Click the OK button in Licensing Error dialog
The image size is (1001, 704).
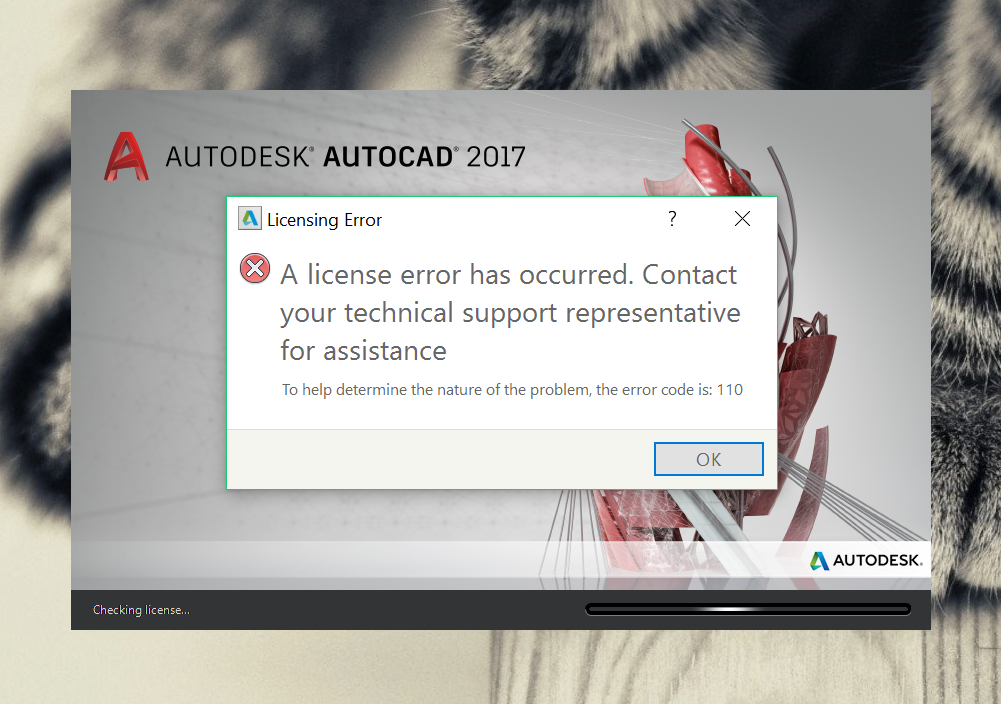709,459
